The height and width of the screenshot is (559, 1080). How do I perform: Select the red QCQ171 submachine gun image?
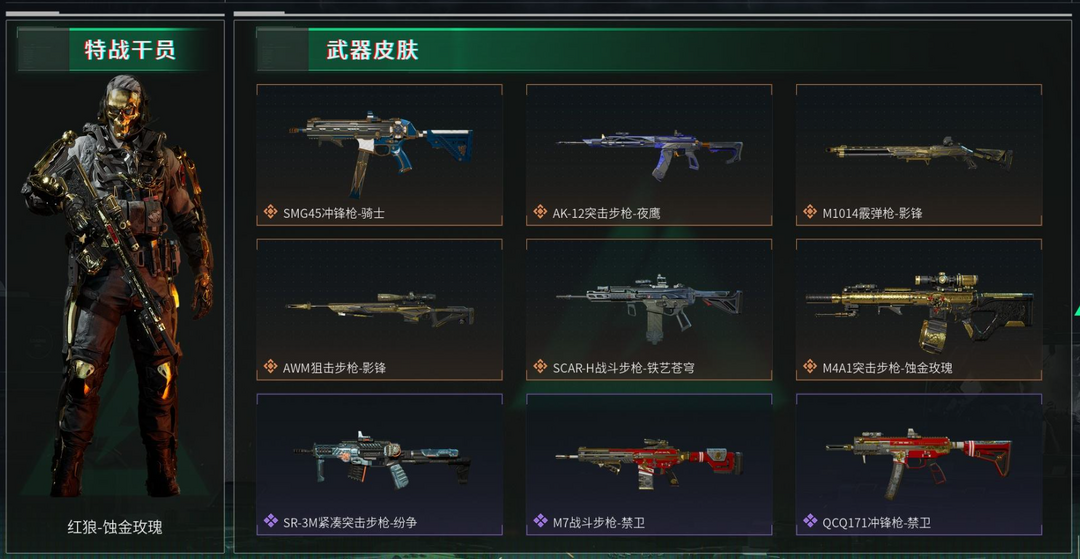[920, 461]
